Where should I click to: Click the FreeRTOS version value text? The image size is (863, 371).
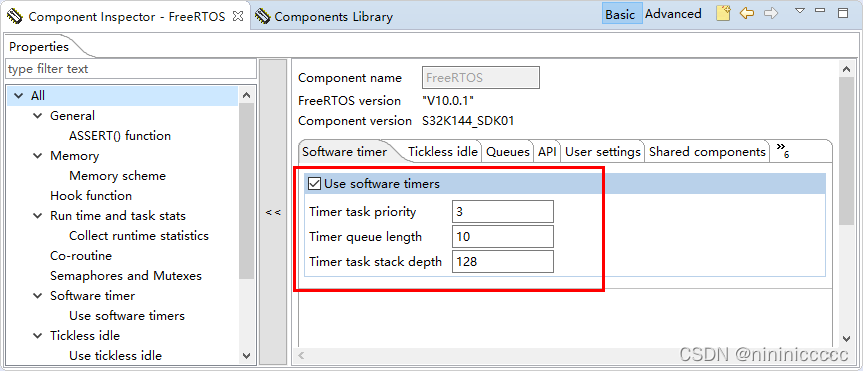(x=447, y=101)
